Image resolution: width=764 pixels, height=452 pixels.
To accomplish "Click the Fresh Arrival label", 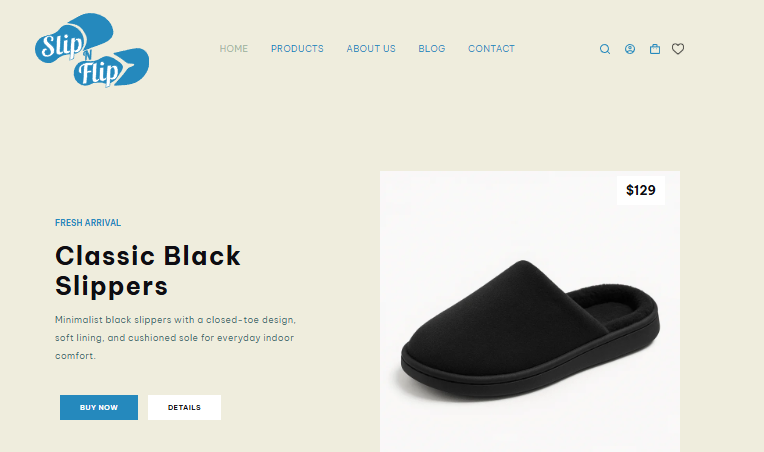I will [88, 223].
